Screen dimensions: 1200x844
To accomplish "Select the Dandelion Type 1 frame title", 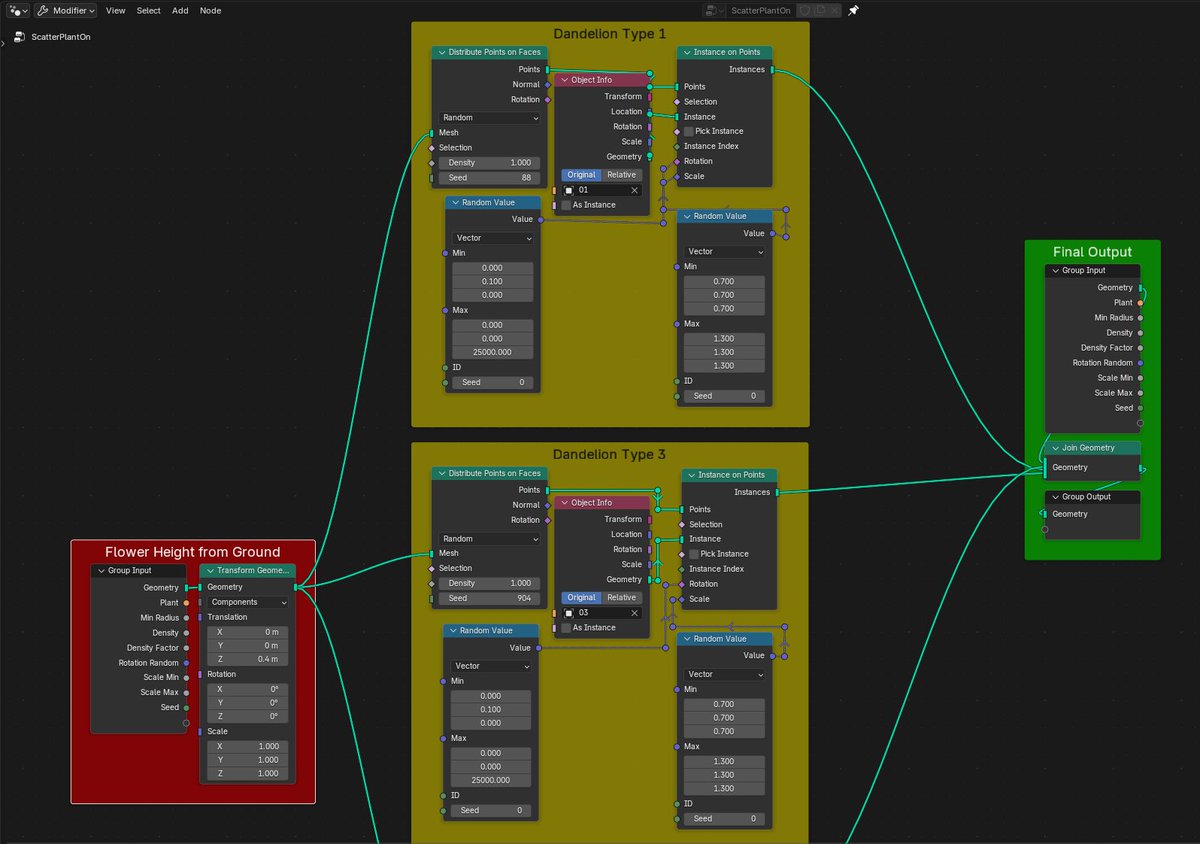I will (609, 34).
